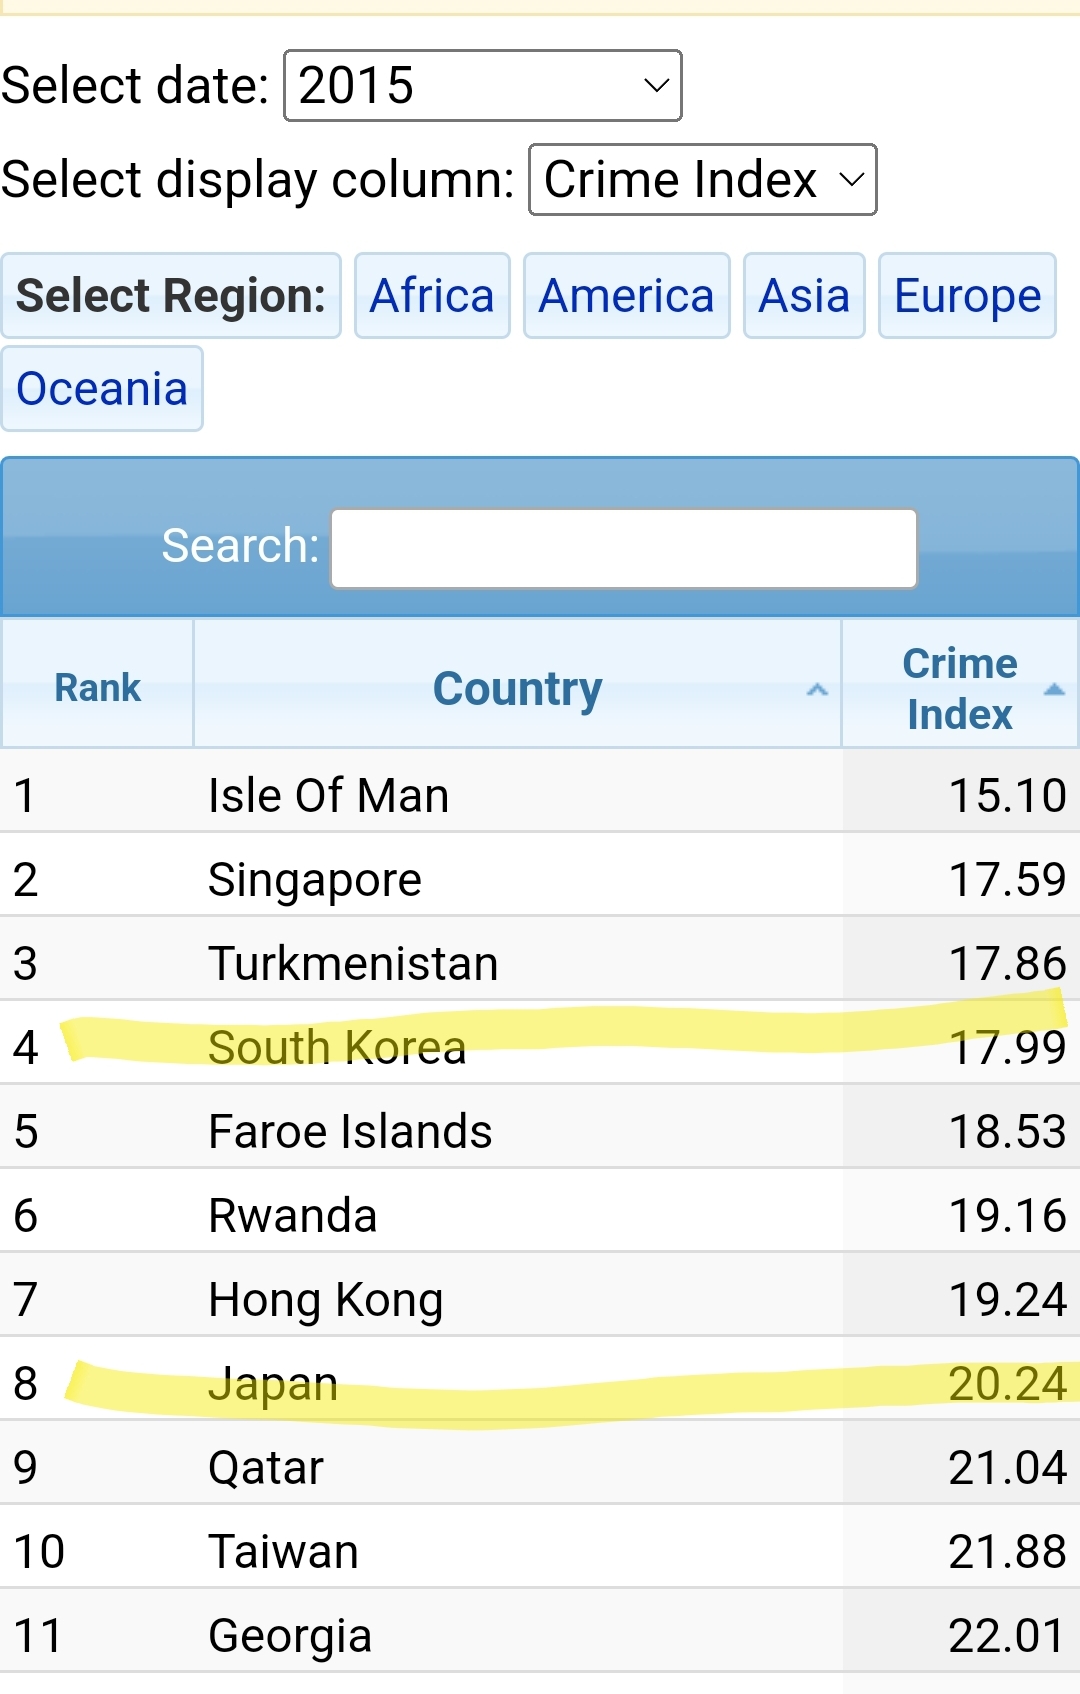Select the Hong Kong row
This screenshot has width=1080, height=1694.
[540, 1299]
